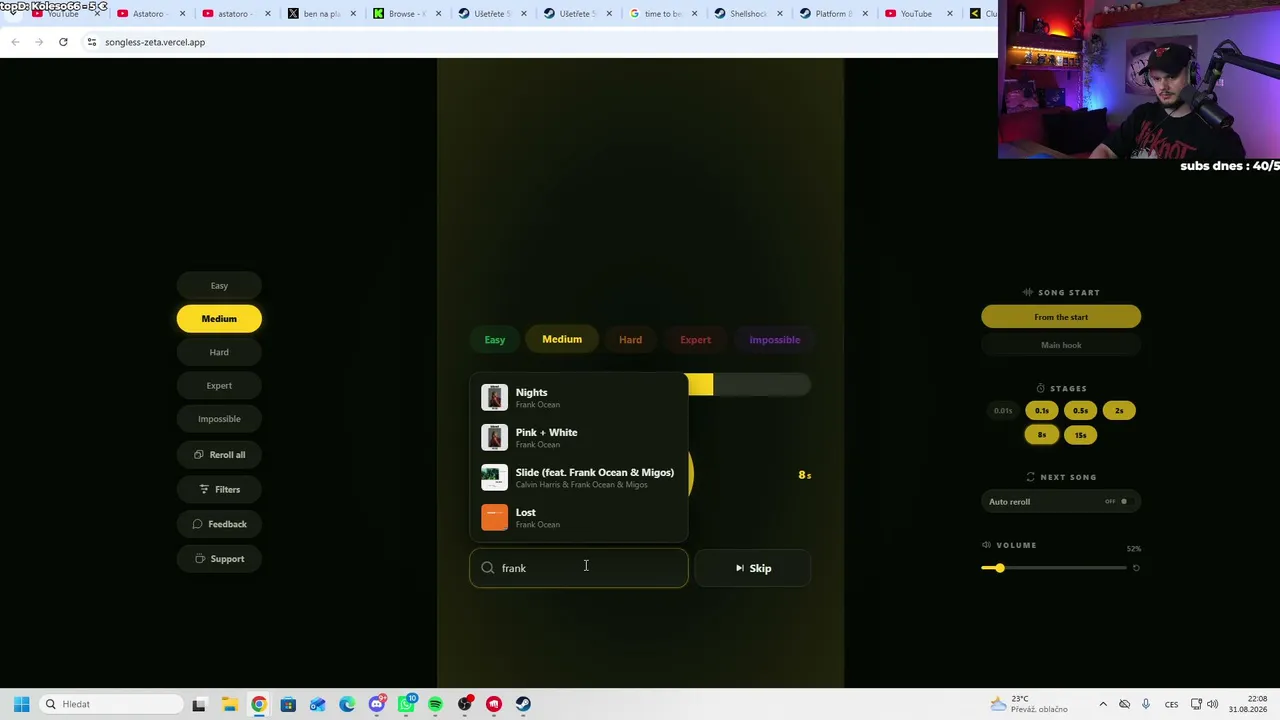Switch to the Easy tab above the search
This screenshot has width=1280, height=720.
pyautogui.click(x=495, y=340)
